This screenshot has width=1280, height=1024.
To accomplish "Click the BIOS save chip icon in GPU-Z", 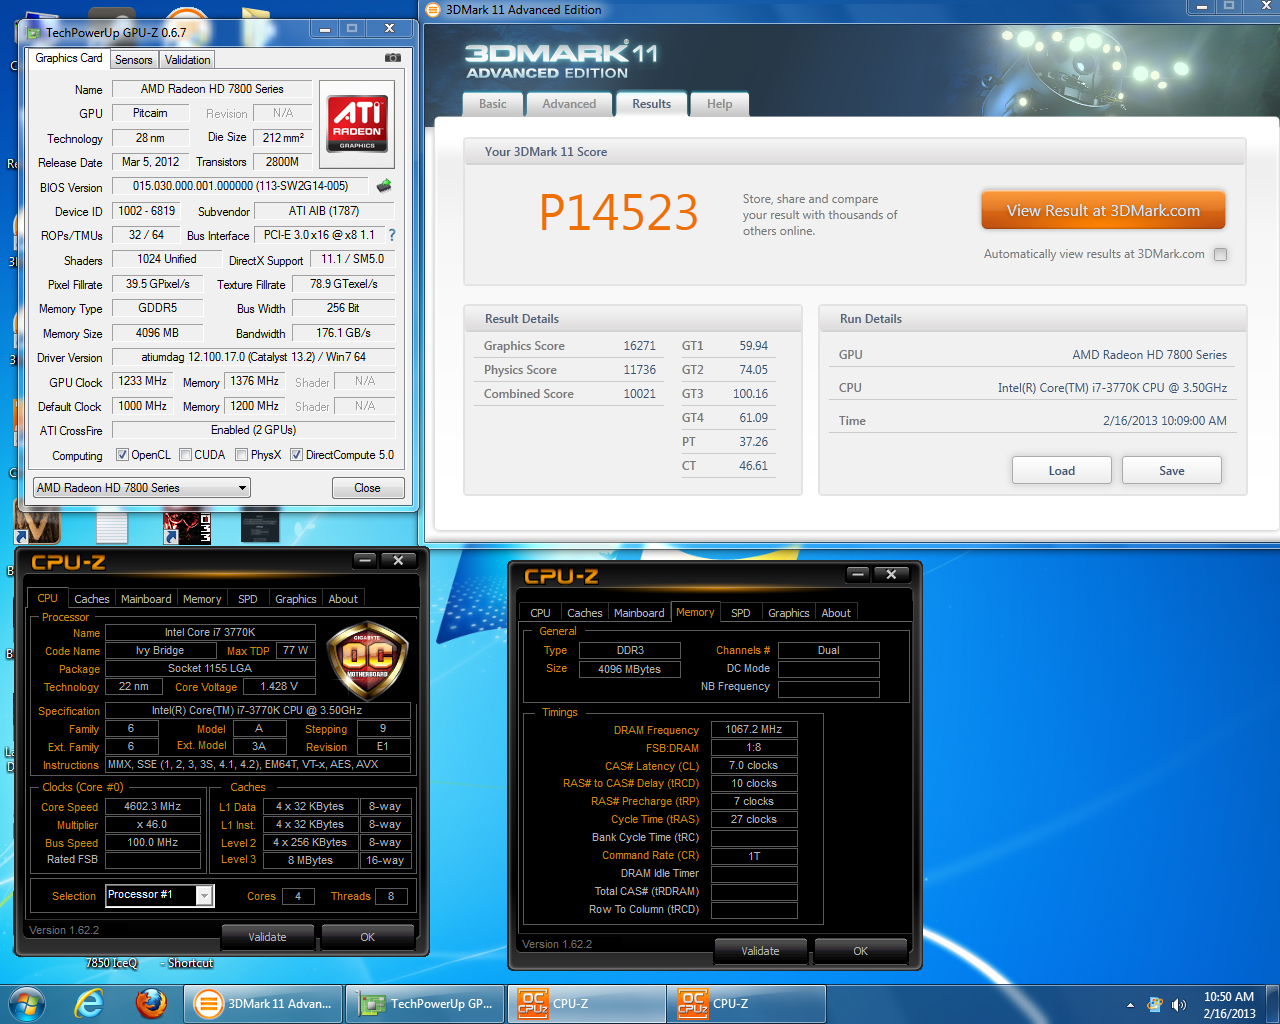I will pyautogui.click(x=383, y=186).
